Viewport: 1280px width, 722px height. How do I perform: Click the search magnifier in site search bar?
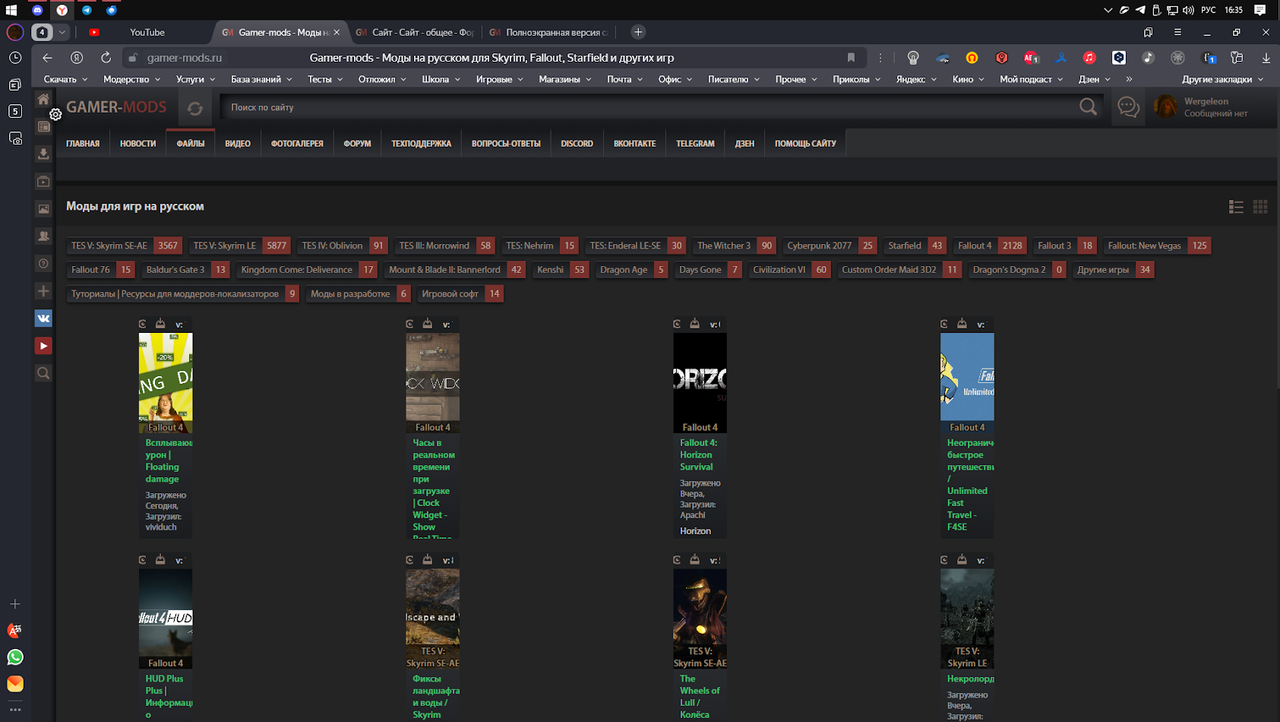[1088, 107]
